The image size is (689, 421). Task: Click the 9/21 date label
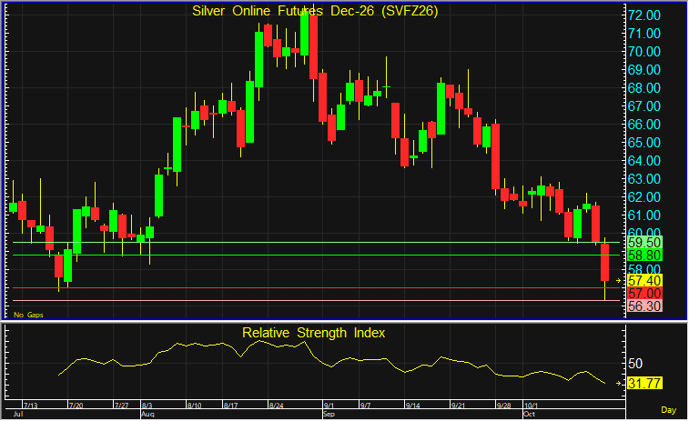coord(458,405)
